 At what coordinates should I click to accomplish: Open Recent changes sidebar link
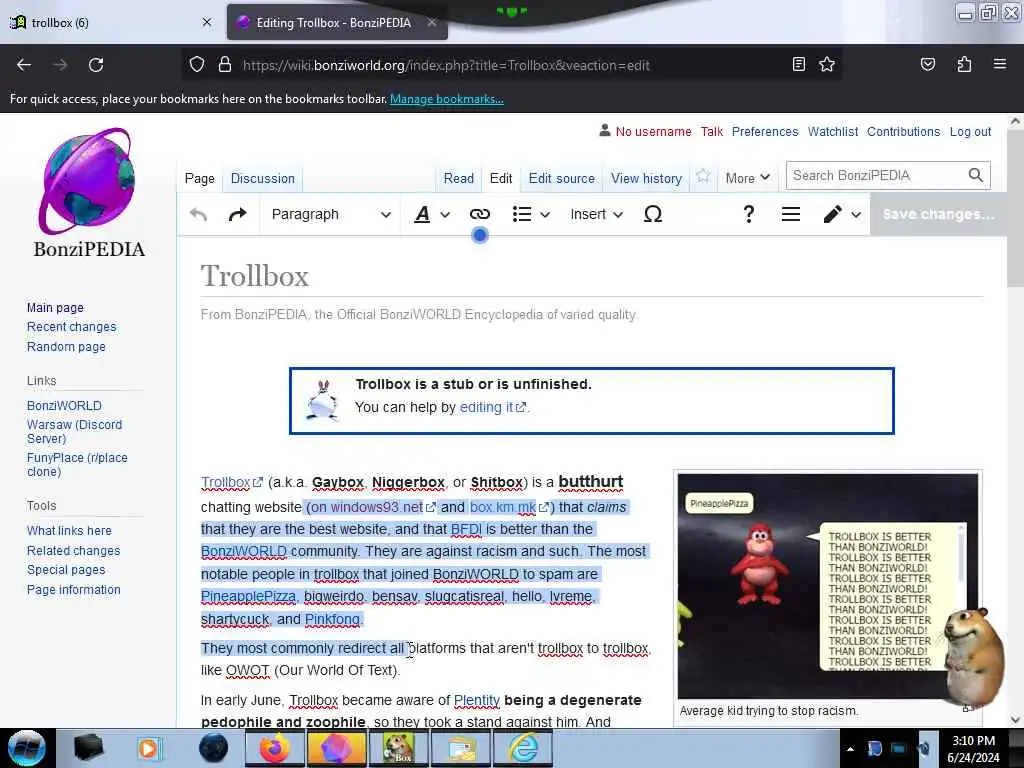point(71,327)
